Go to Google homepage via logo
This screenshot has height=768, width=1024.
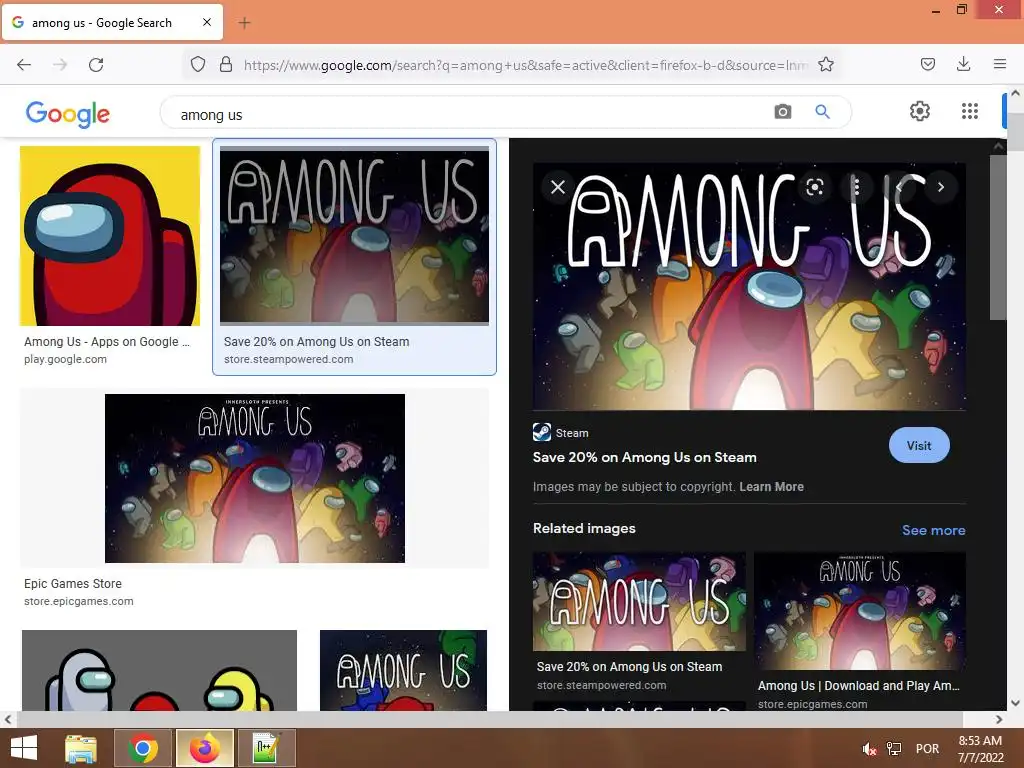68,114
